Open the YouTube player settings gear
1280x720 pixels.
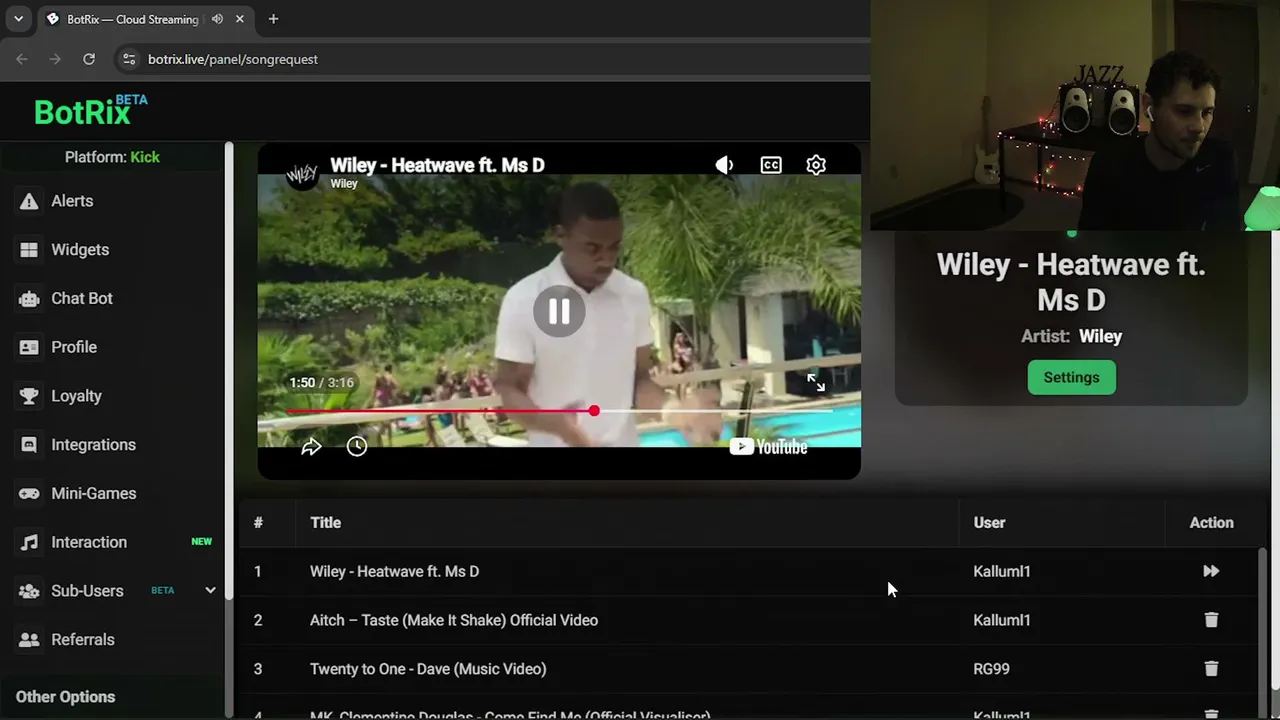click(816, 165)
